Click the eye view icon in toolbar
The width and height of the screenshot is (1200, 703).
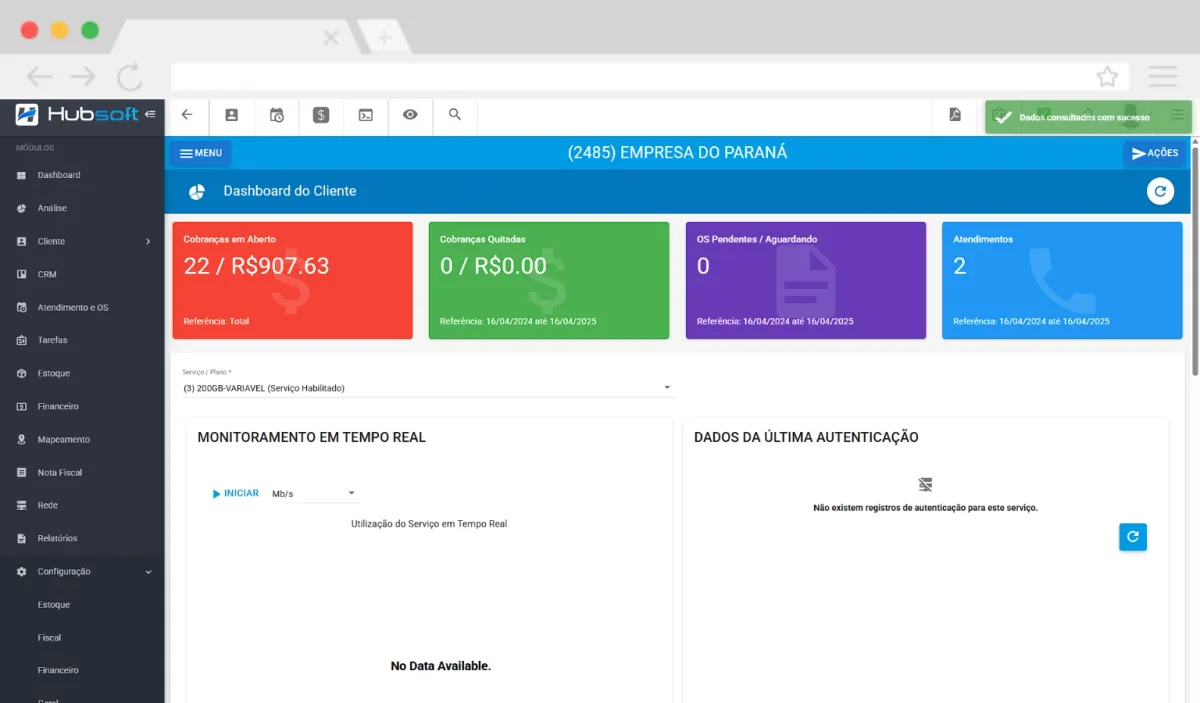pyautogui.click(x=410, y=115)
